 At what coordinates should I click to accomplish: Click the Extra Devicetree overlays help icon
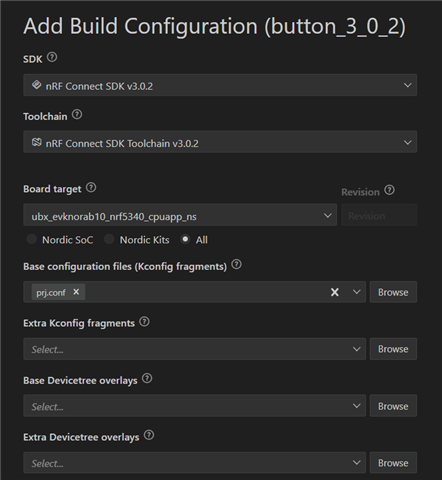(149, 435)
